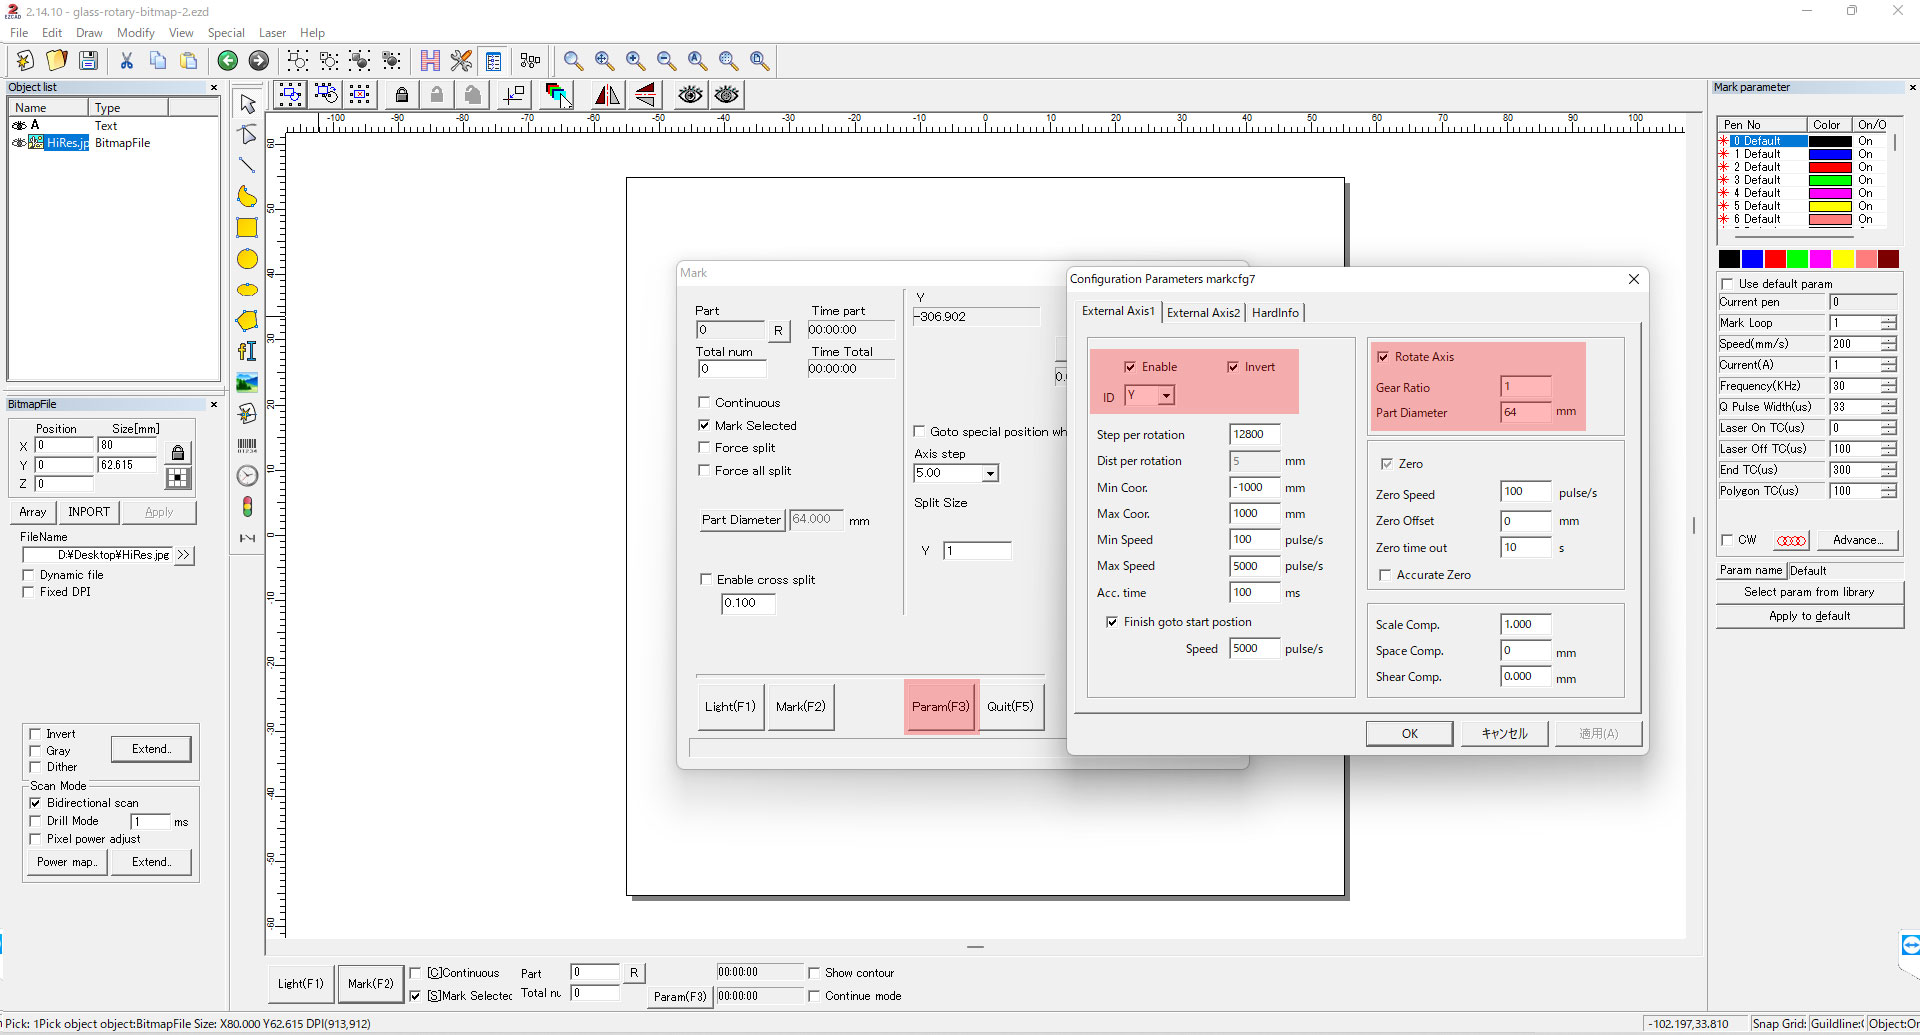Open the Axis step dropdown
The image size is (1920, 1035).
(990, 473)
